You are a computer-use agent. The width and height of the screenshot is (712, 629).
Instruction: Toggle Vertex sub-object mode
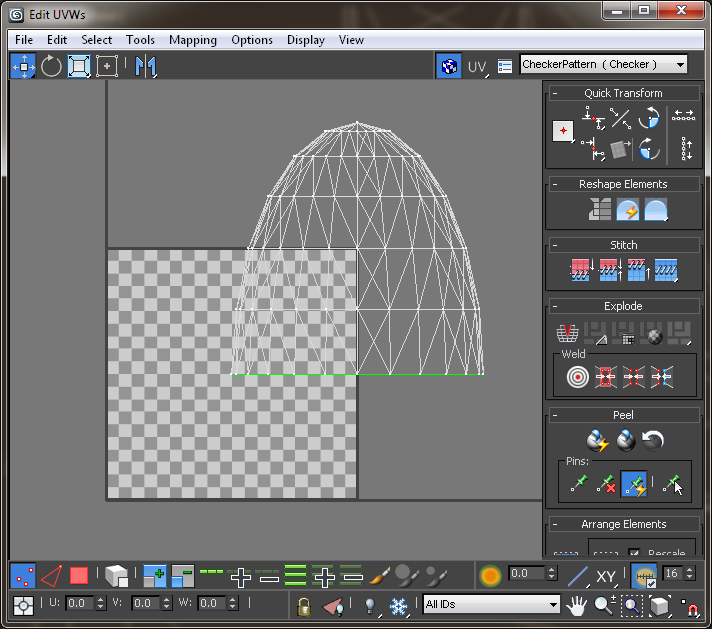click(x=23, y=576)
